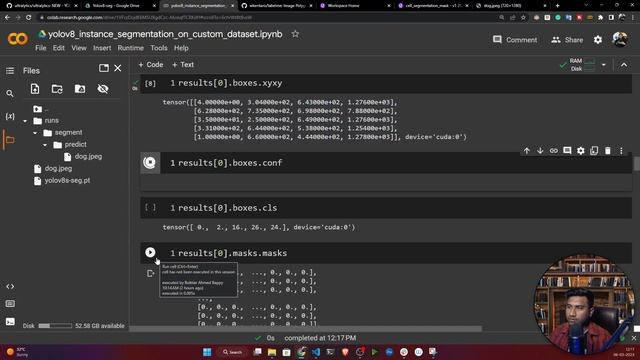Open the View menu
640x360 pixels.
tap(79, 48)
